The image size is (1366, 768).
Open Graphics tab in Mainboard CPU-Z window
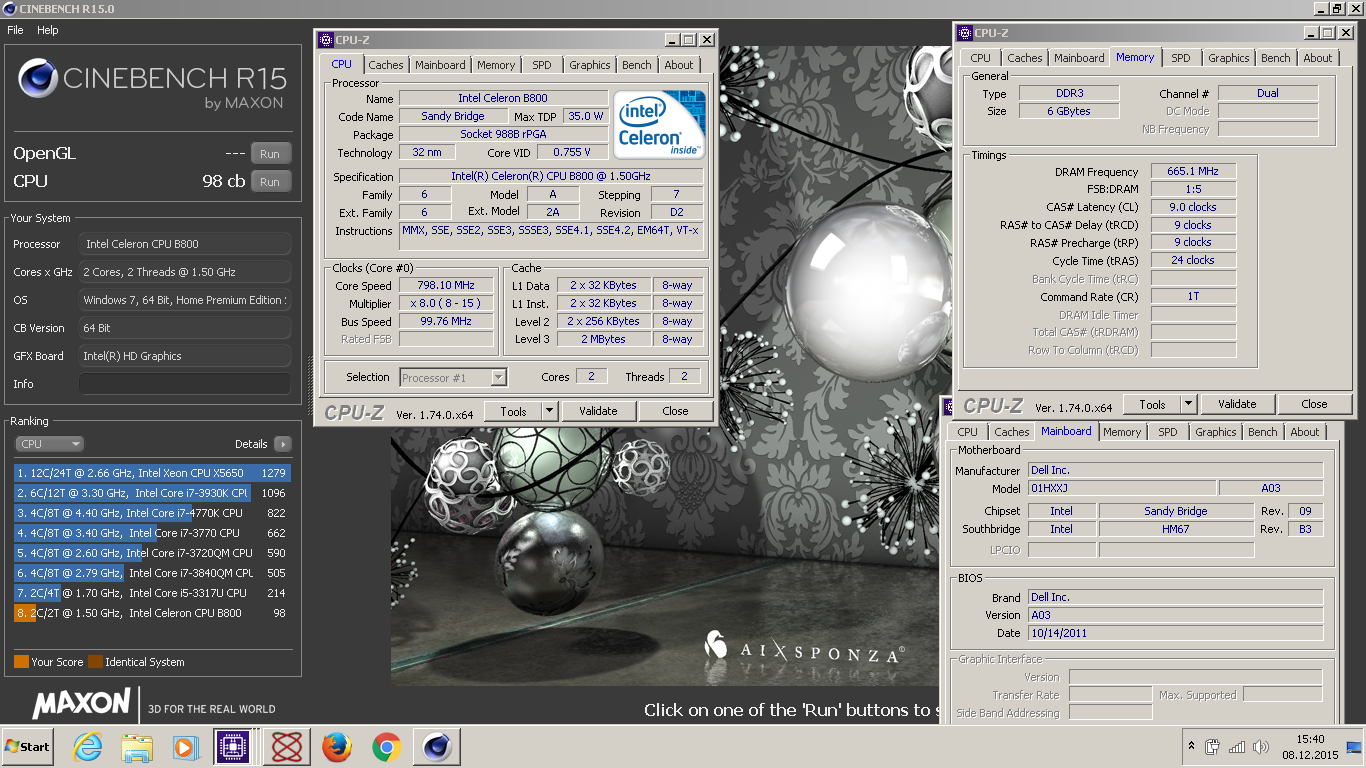click(1216, 432)
